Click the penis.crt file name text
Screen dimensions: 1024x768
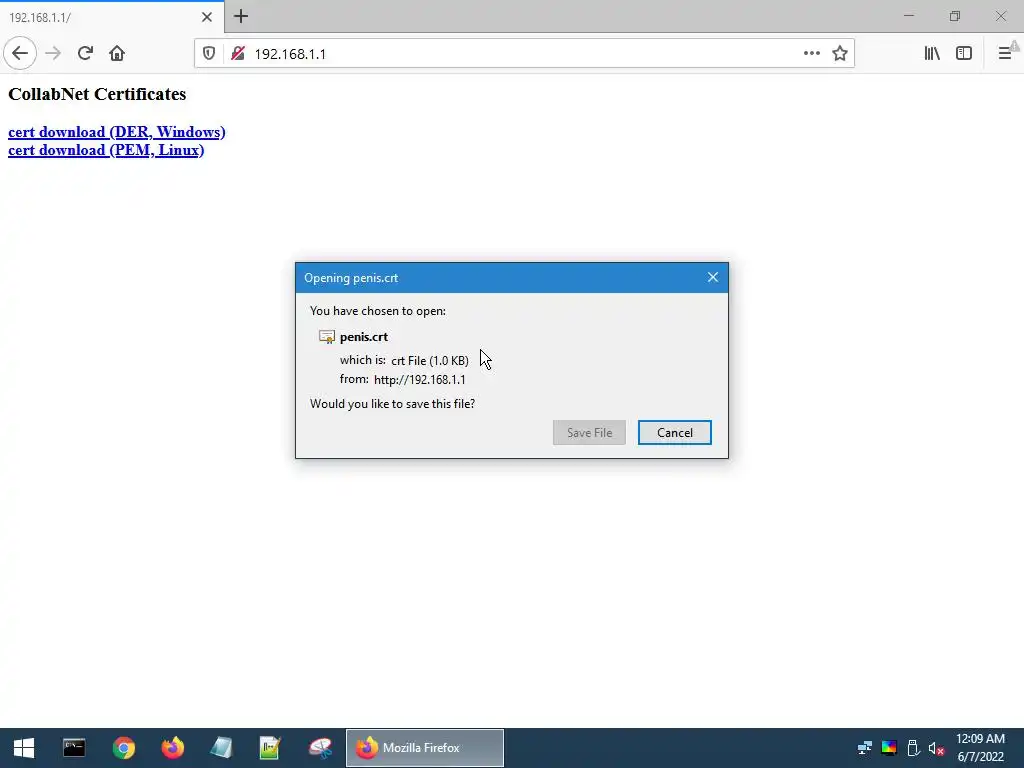tap(364, 337)
